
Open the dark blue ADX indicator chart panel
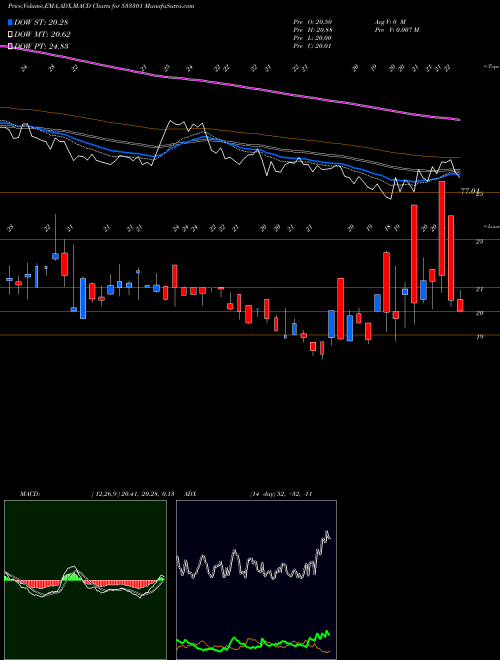coord(256,580)
